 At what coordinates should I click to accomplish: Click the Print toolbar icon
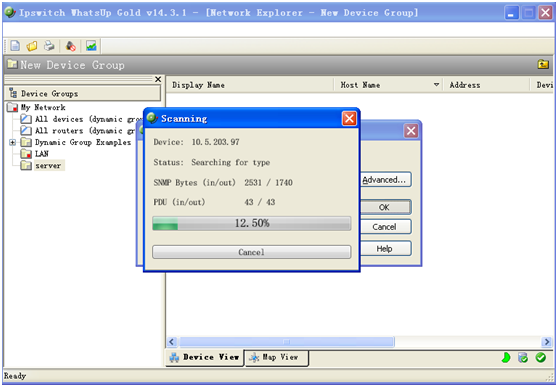49,46
